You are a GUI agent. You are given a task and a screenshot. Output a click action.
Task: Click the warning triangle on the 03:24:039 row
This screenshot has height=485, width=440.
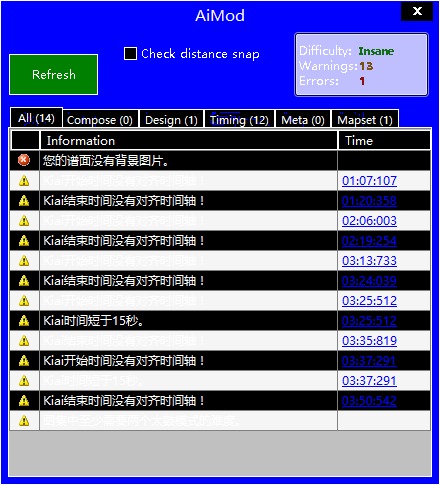click(x=24, y=281)
